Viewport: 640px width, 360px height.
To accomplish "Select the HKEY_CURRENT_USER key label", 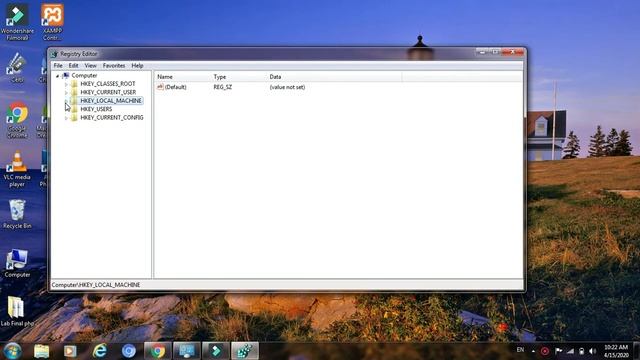I will pyautogui.click(x=108, y=92).
